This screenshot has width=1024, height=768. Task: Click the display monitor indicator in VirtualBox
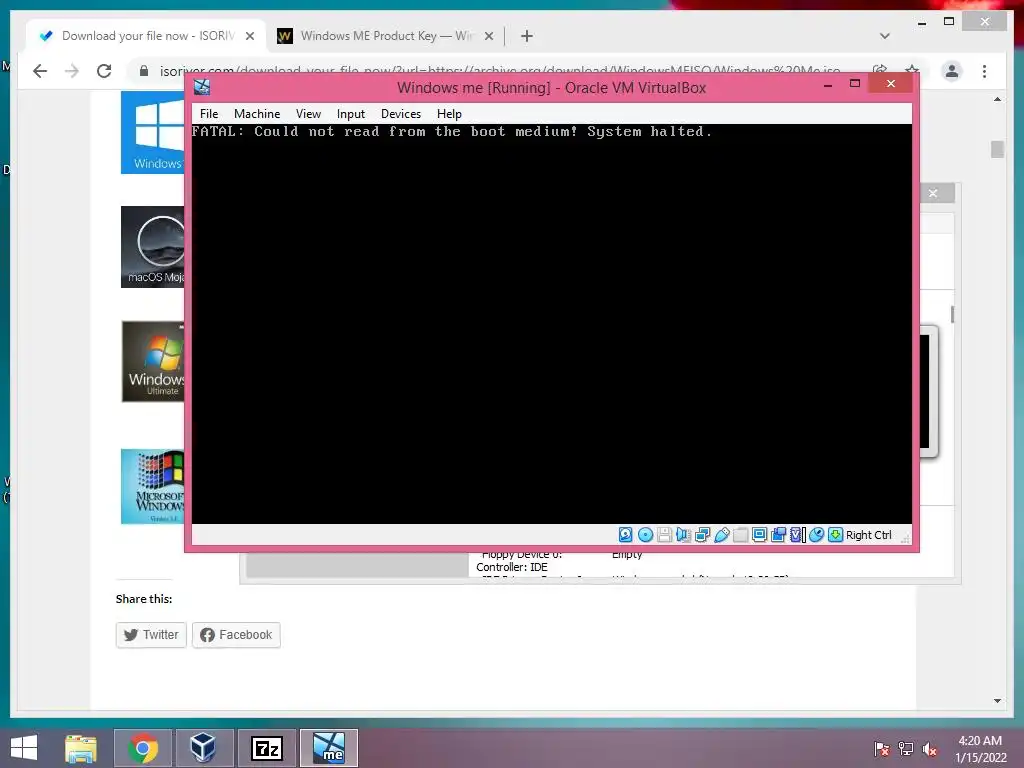760,535
